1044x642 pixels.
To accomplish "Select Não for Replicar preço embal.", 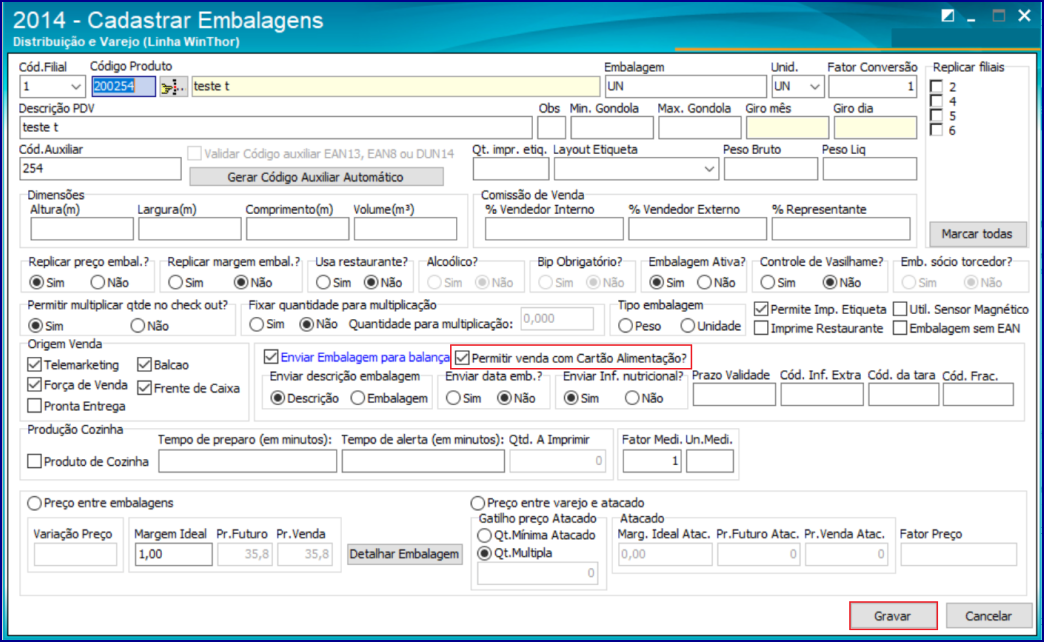I will 98,282.
